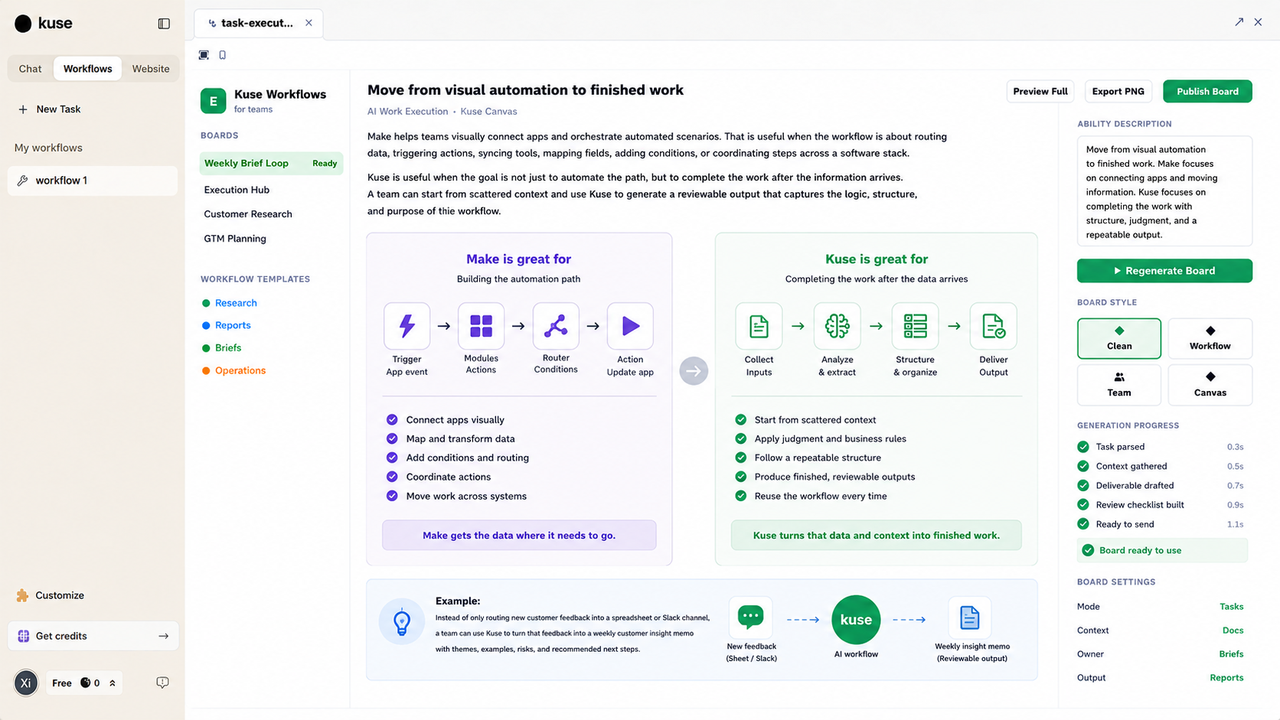The width and height of the screenshot is (1280, 720).
Task: Switch to the Chat tab
Action: (30, 69)
